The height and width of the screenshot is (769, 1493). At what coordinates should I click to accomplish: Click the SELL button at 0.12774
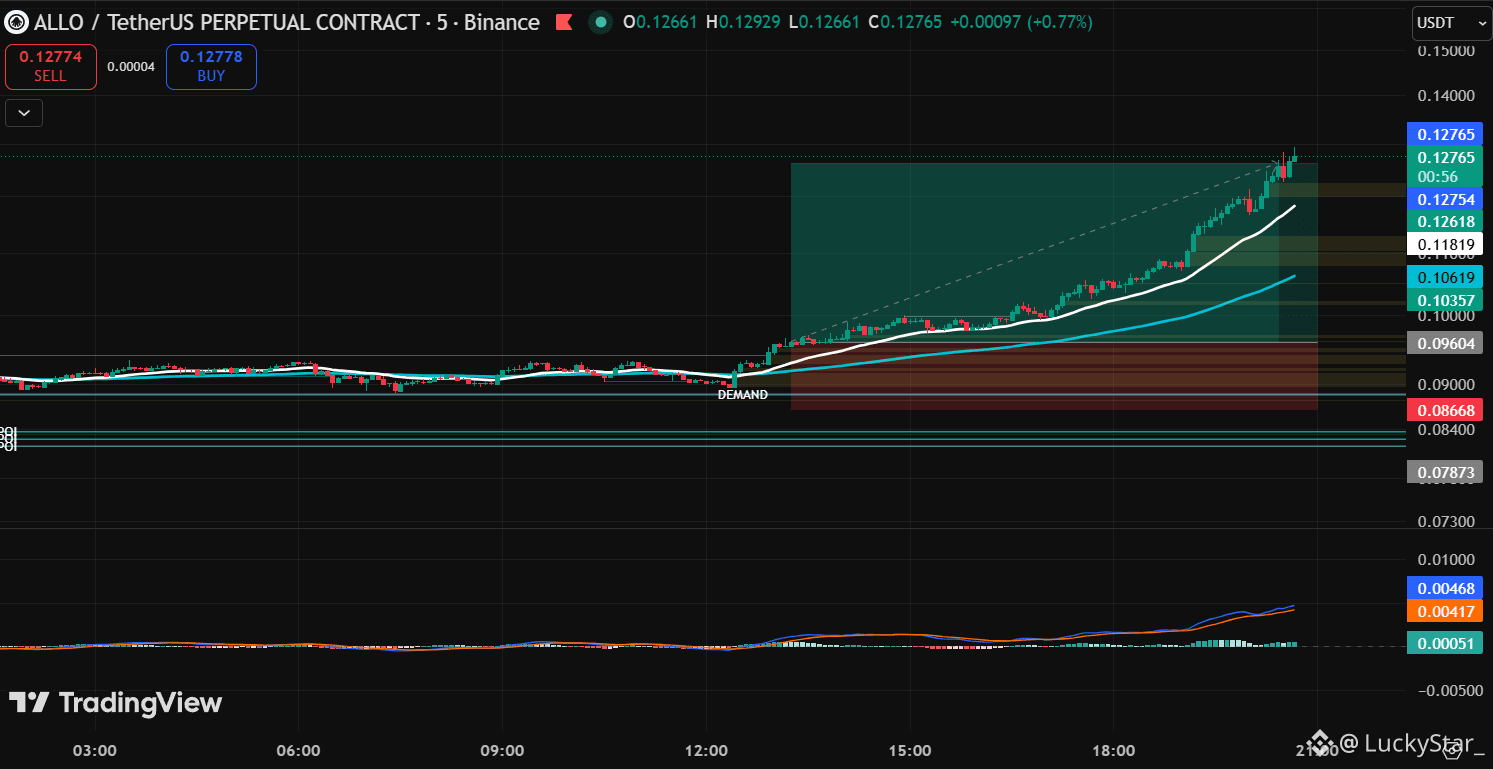pos(51,66)
